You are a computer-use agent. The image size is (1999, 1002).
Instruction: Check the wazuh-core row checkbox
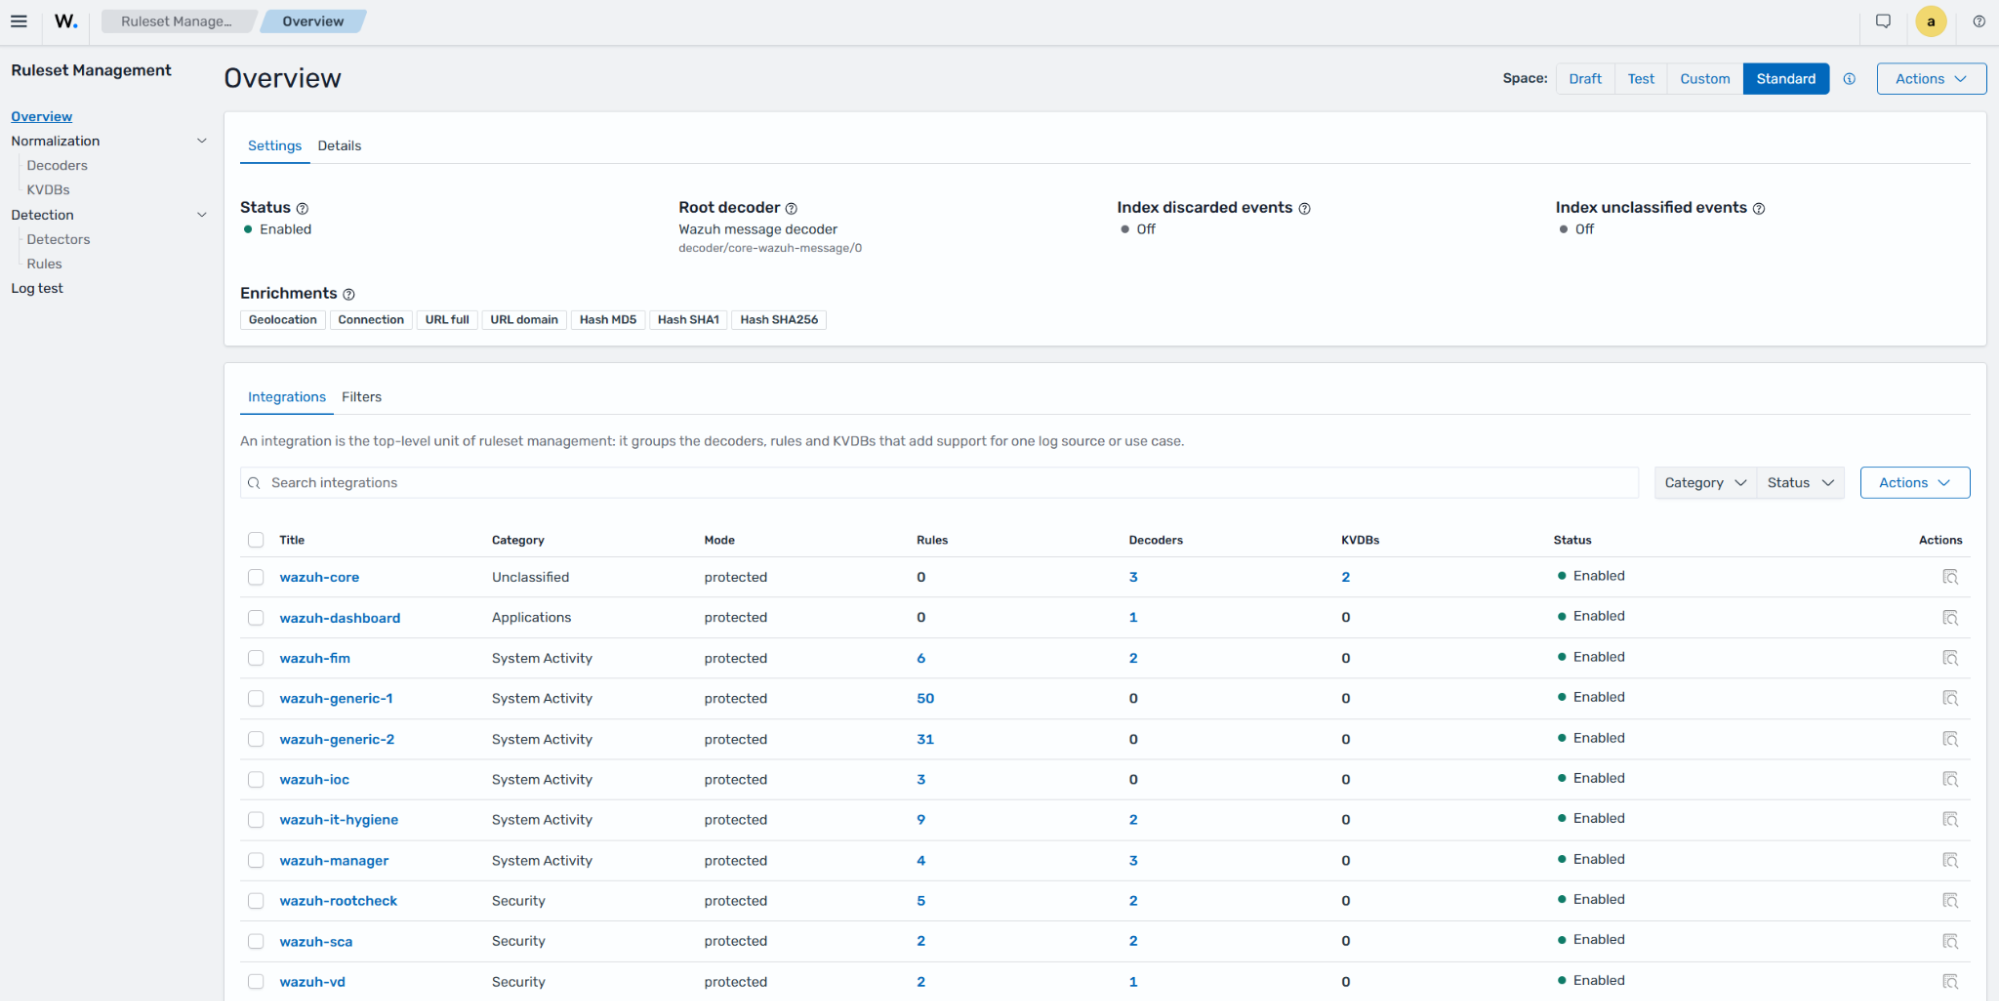tap(256, 577)
